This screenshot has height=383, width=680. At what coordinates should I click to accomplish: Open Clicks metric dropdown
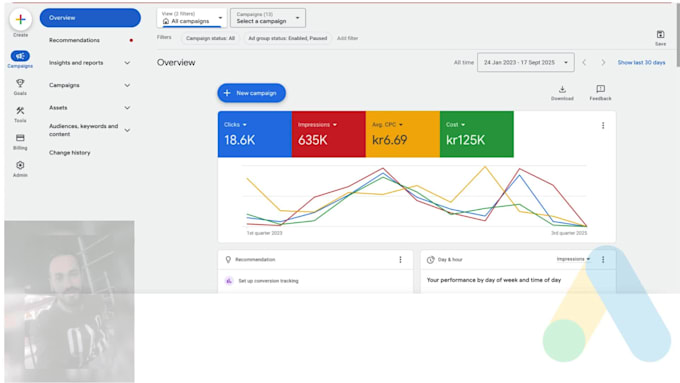coord(235,124)
